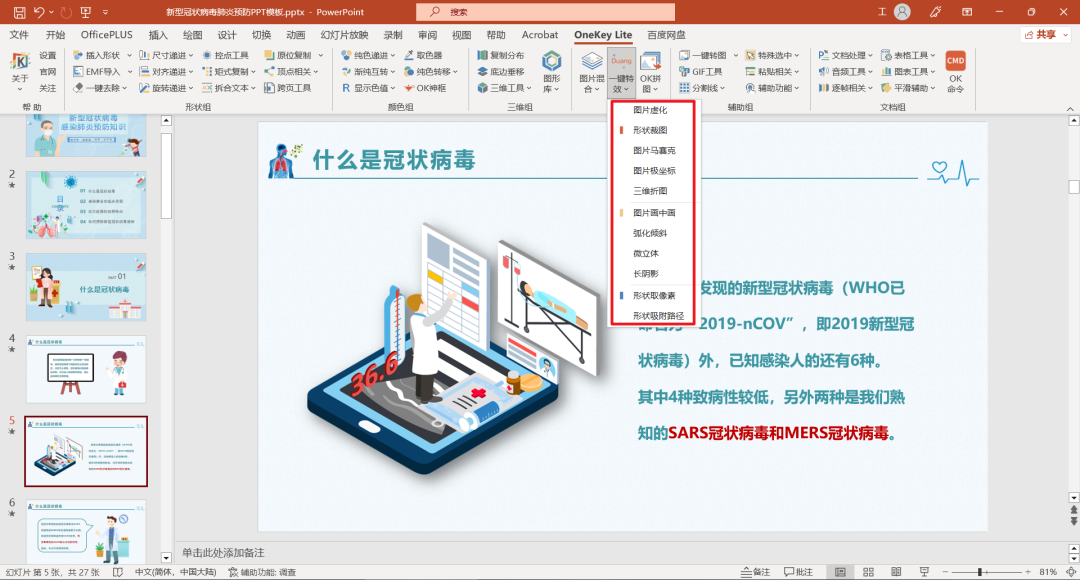Click the fit slide to window icon

1071,572
